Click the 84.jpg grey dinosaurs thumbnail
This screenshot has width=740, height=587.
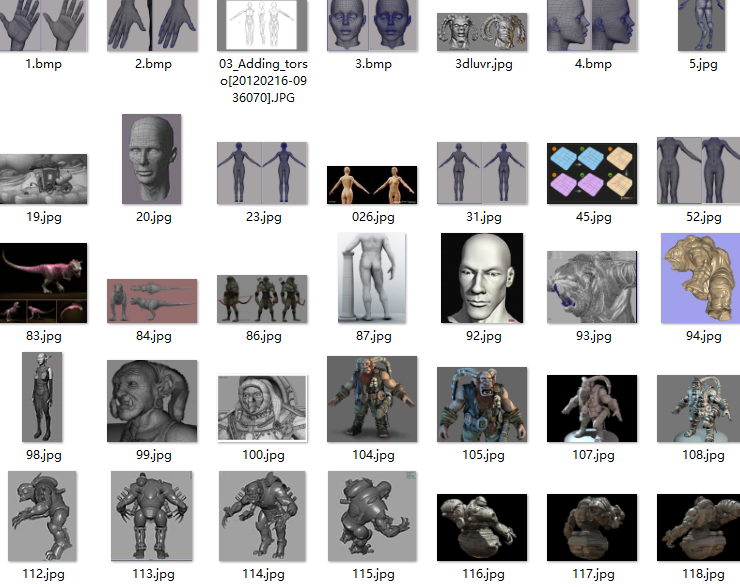[153, 301]
